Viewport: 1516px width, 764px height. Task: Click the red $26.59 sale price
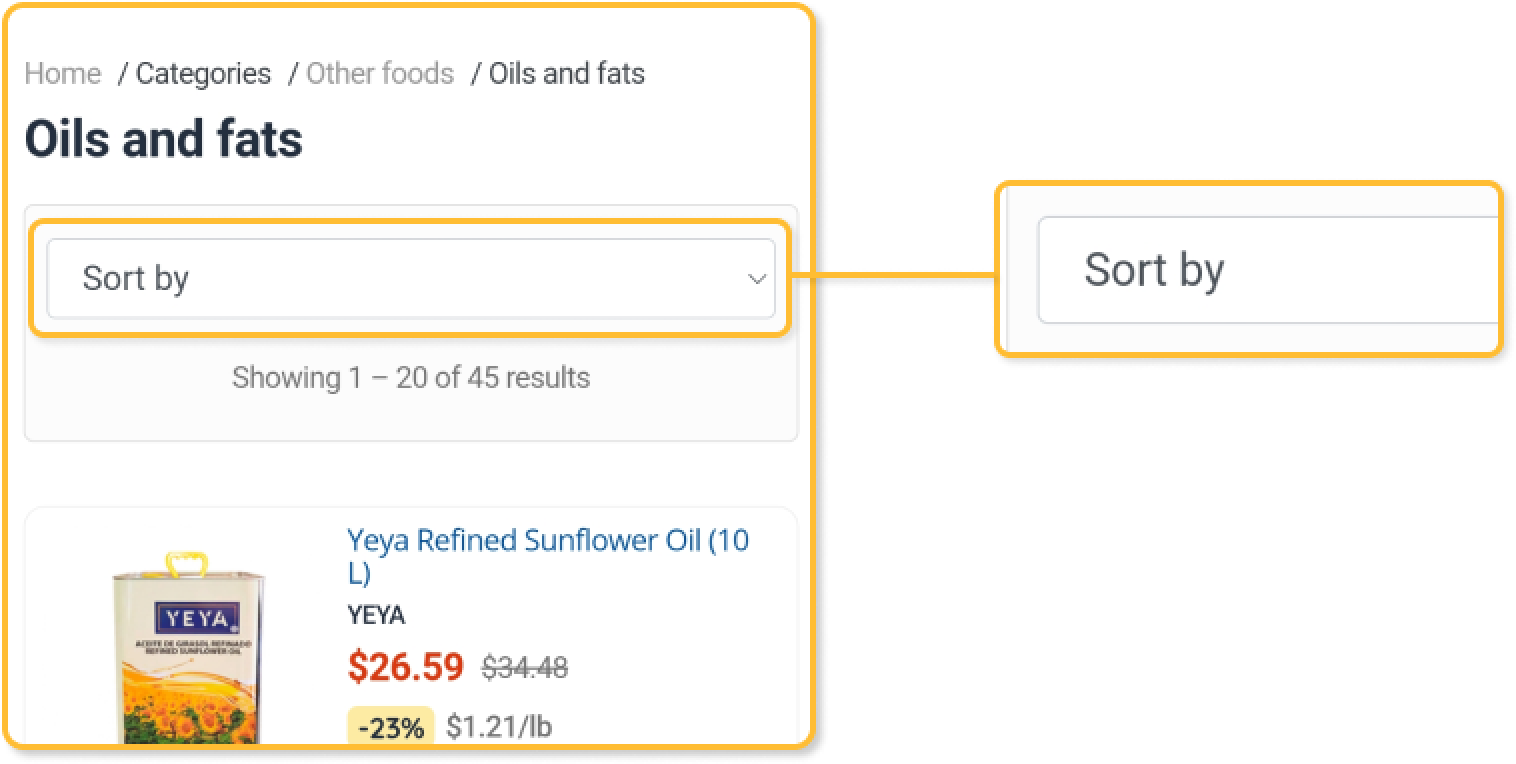(405, 666)
